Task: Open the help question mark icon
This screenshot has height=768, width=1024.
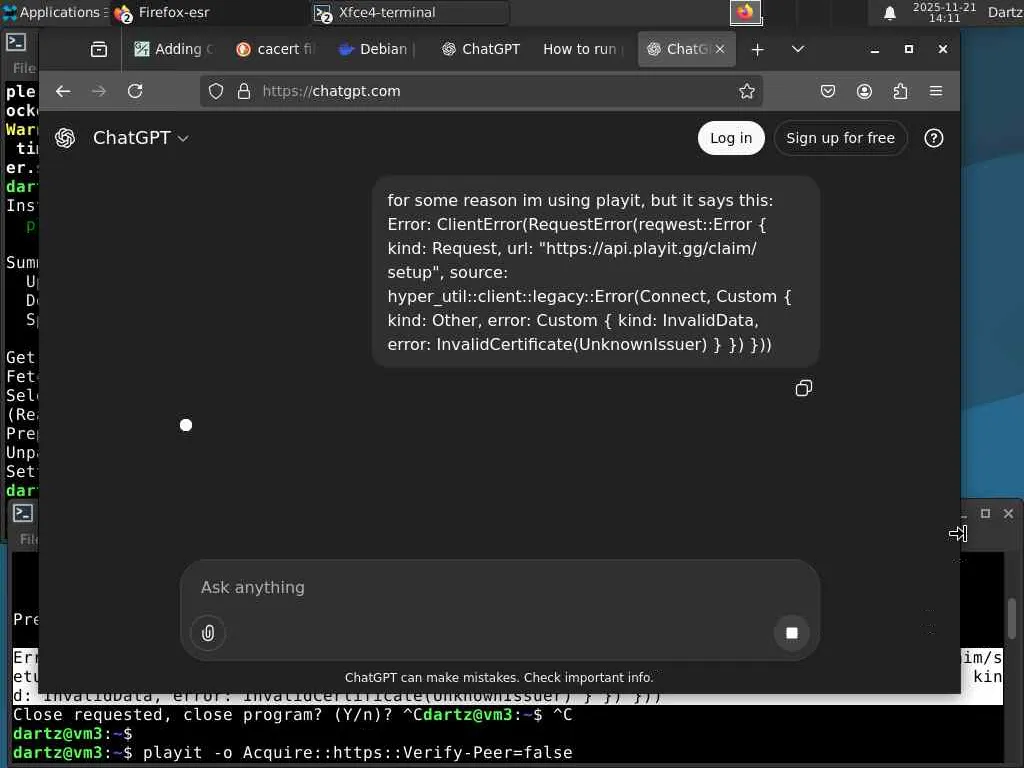Action: 933,138
